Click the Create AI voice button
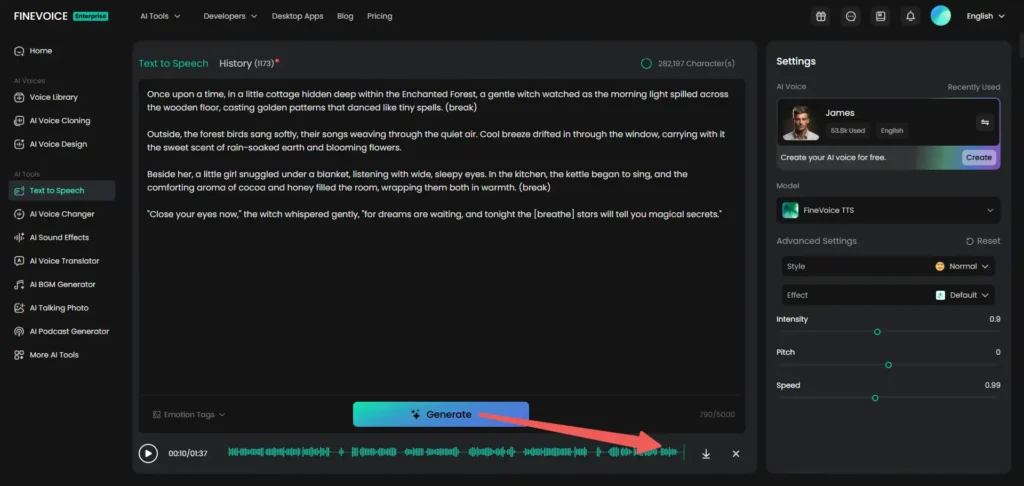 click(x=978, y=157)
